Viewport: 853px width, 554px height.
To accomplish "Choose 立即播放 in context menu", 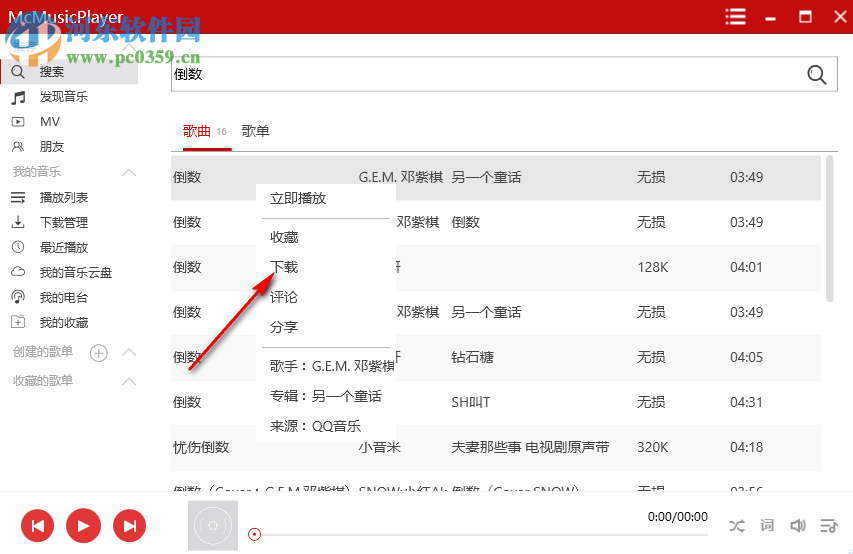I will tap(298, 199).
